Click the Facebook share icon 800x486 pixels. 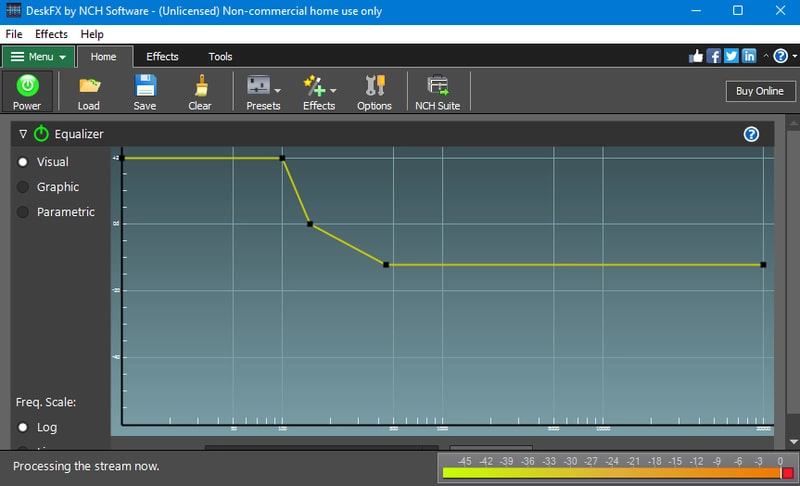click(714, 57)
